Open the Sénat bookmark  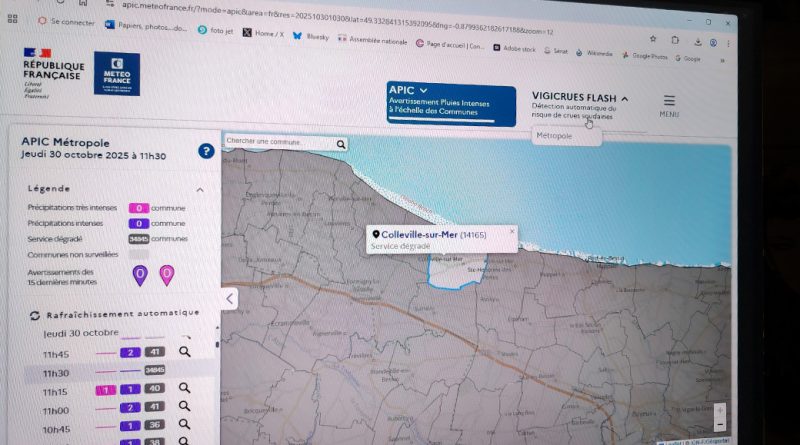pos(556,51)
